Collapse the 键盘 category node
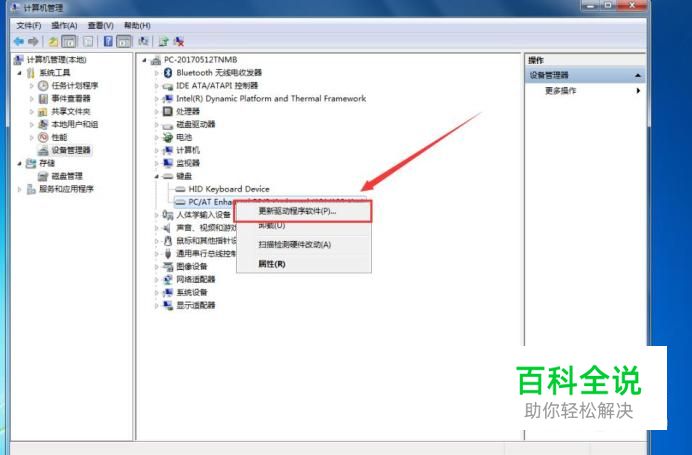The height and width of the screenshot is (455, 692). (156, 176)
